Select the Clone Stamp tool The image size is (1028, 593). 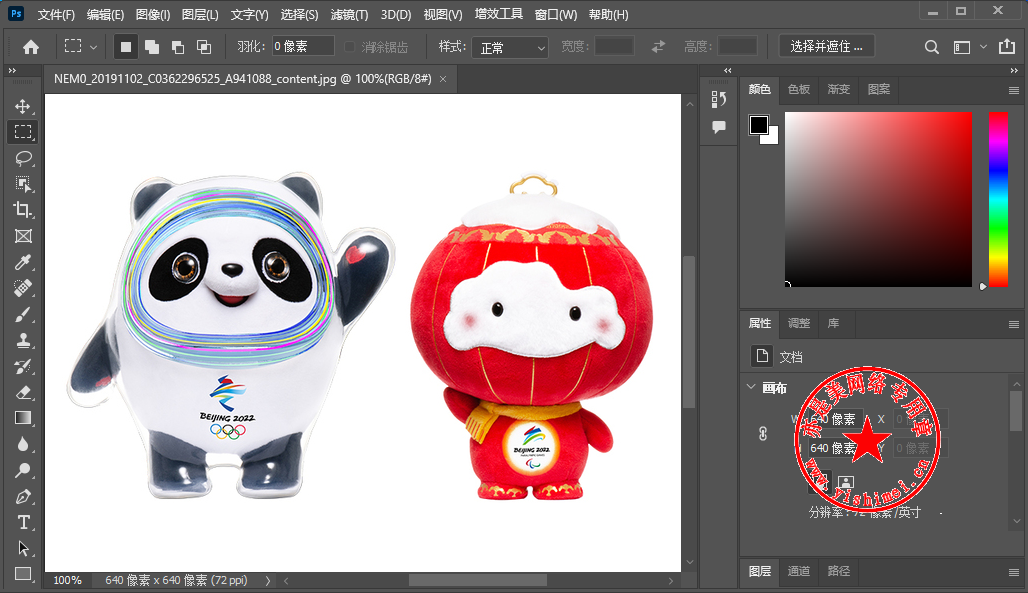[23, 340]
